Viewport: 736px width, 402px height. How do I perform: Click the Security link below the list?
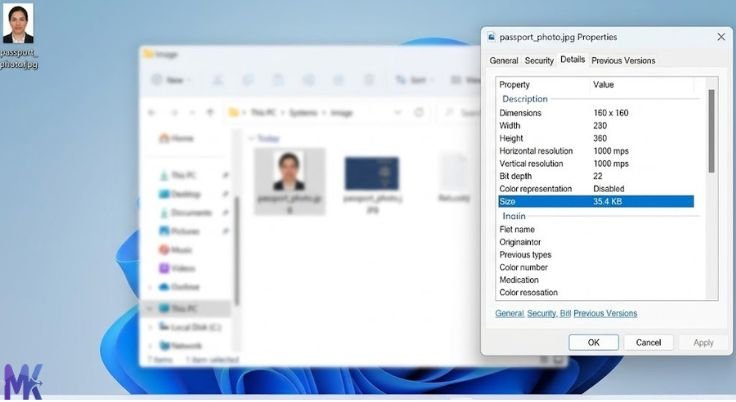[542, 313]
